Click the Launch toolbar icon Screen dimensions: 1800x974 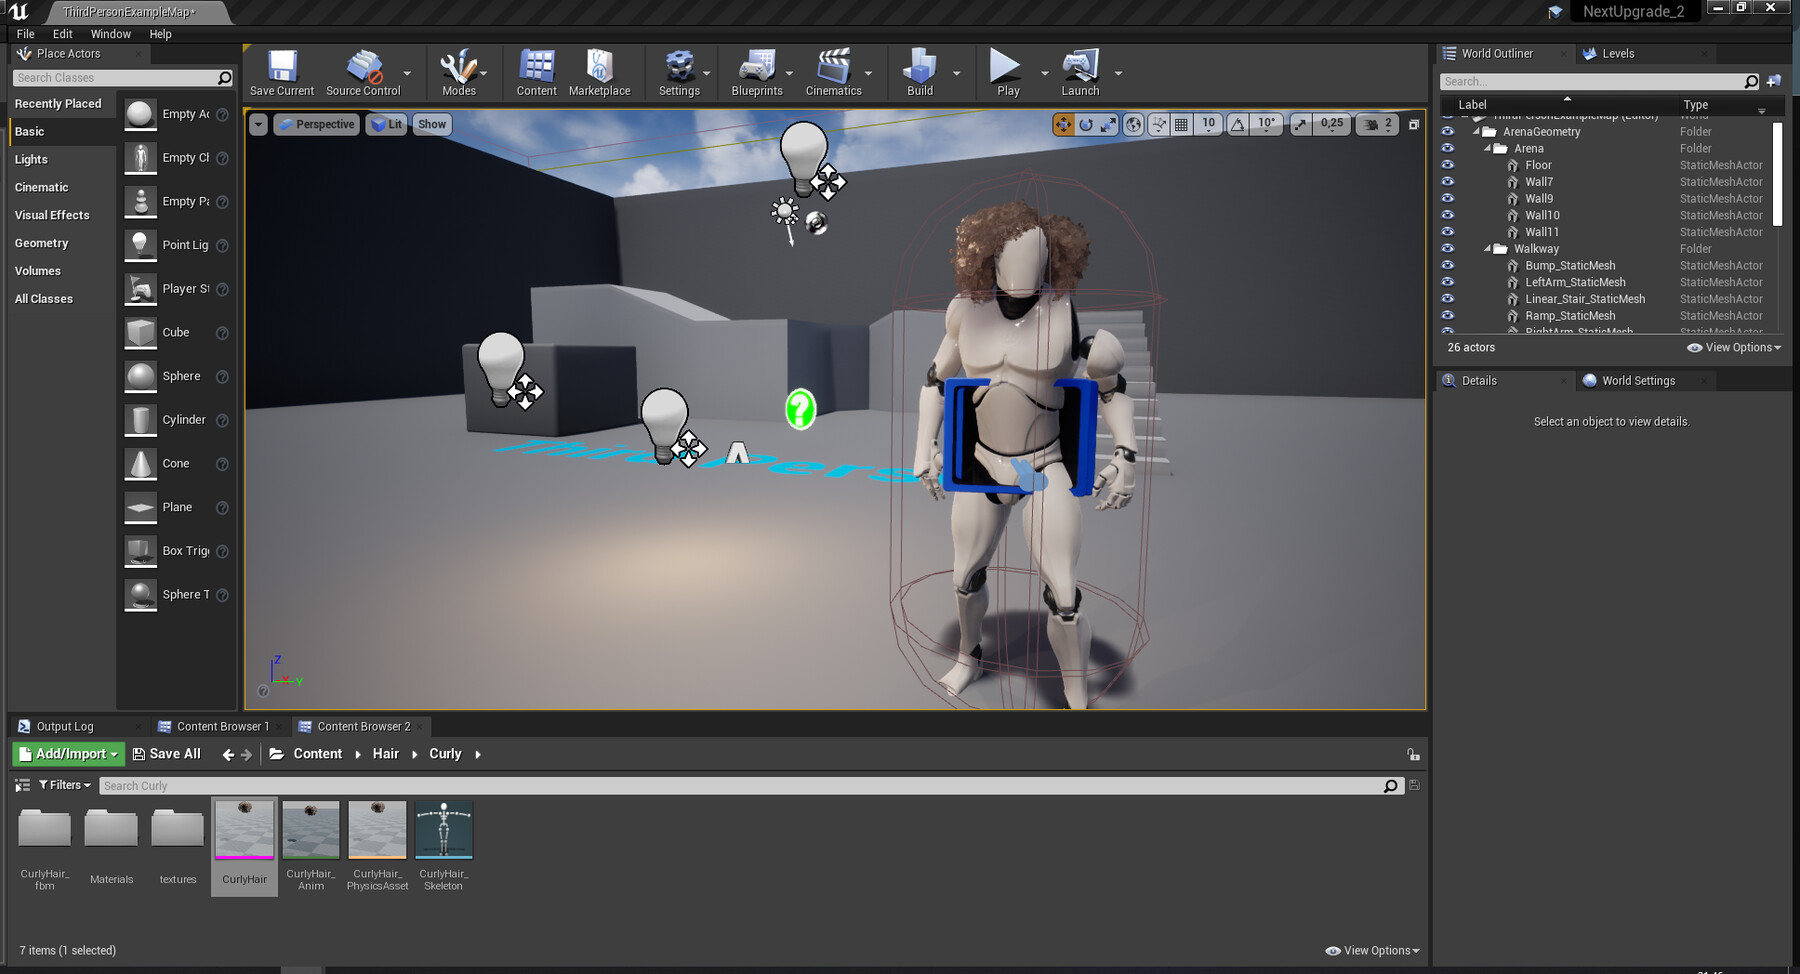click(x=1080, y=72)
